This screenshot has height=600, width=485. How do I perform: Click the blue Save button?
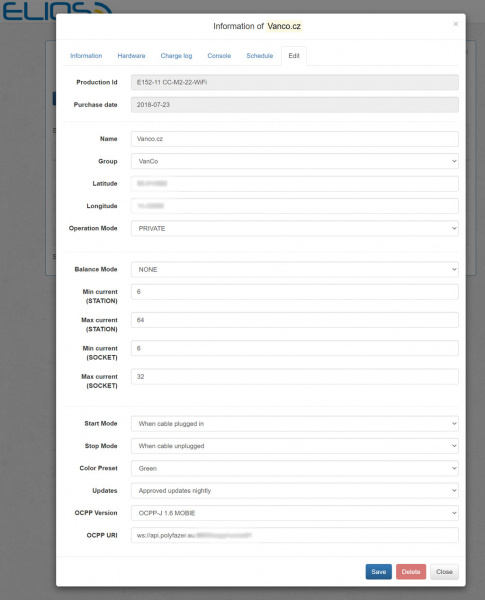(x=379, y=572)
